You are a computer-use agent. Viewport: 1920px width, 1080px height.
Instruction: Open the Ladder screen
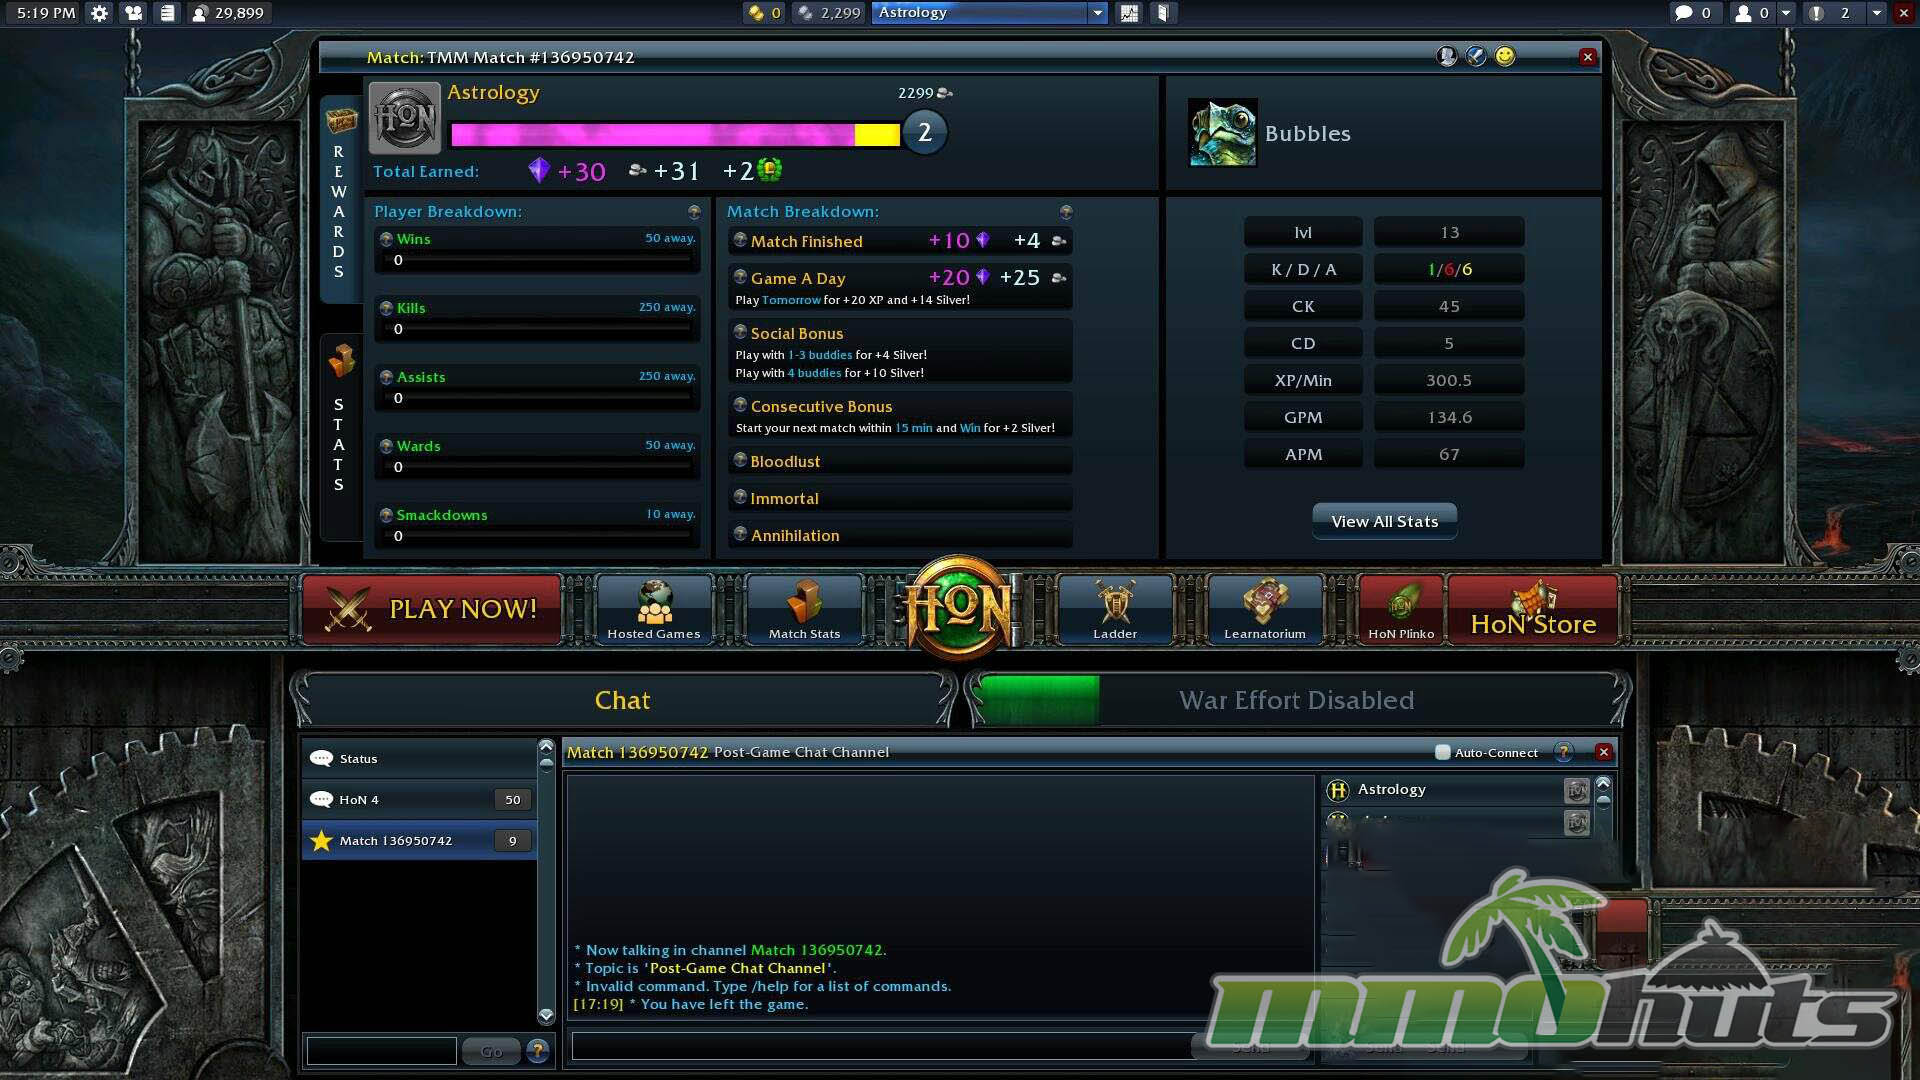pos(1115,608)
